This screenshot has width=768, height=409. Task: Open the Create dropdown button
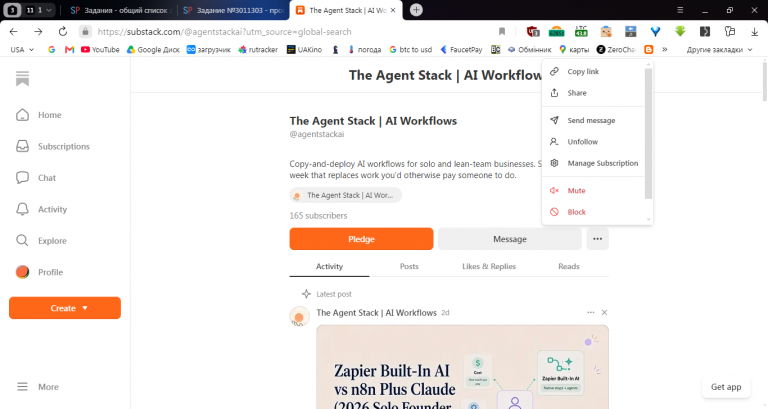tap(65, 308)
